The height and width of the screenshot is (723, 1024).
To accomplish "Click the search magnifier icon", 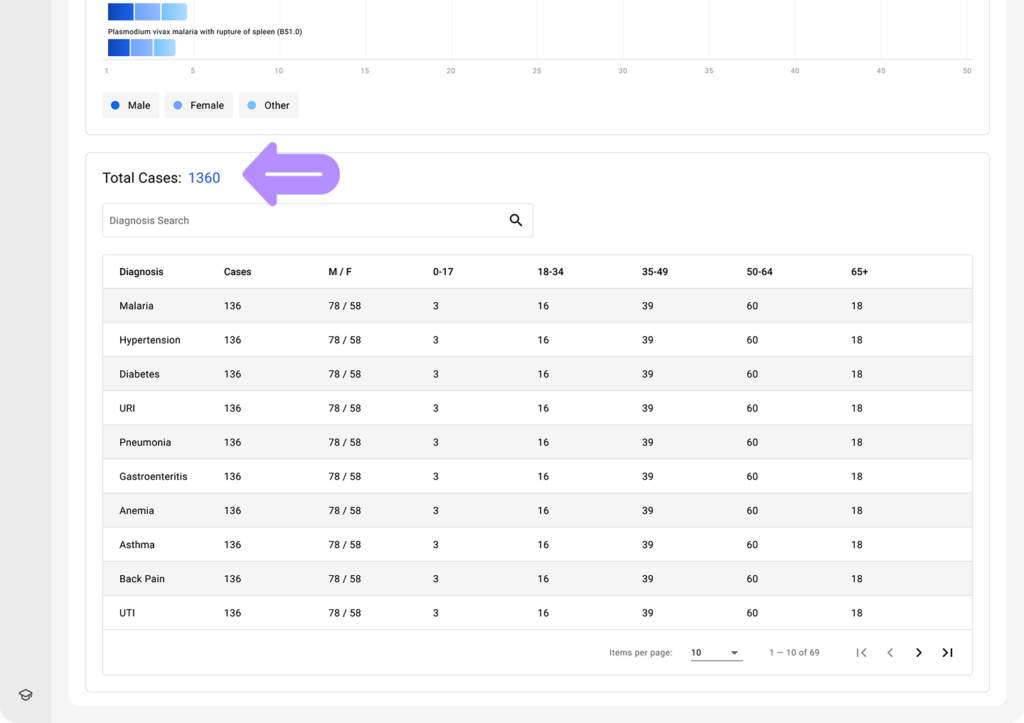I will coord(516,220).
